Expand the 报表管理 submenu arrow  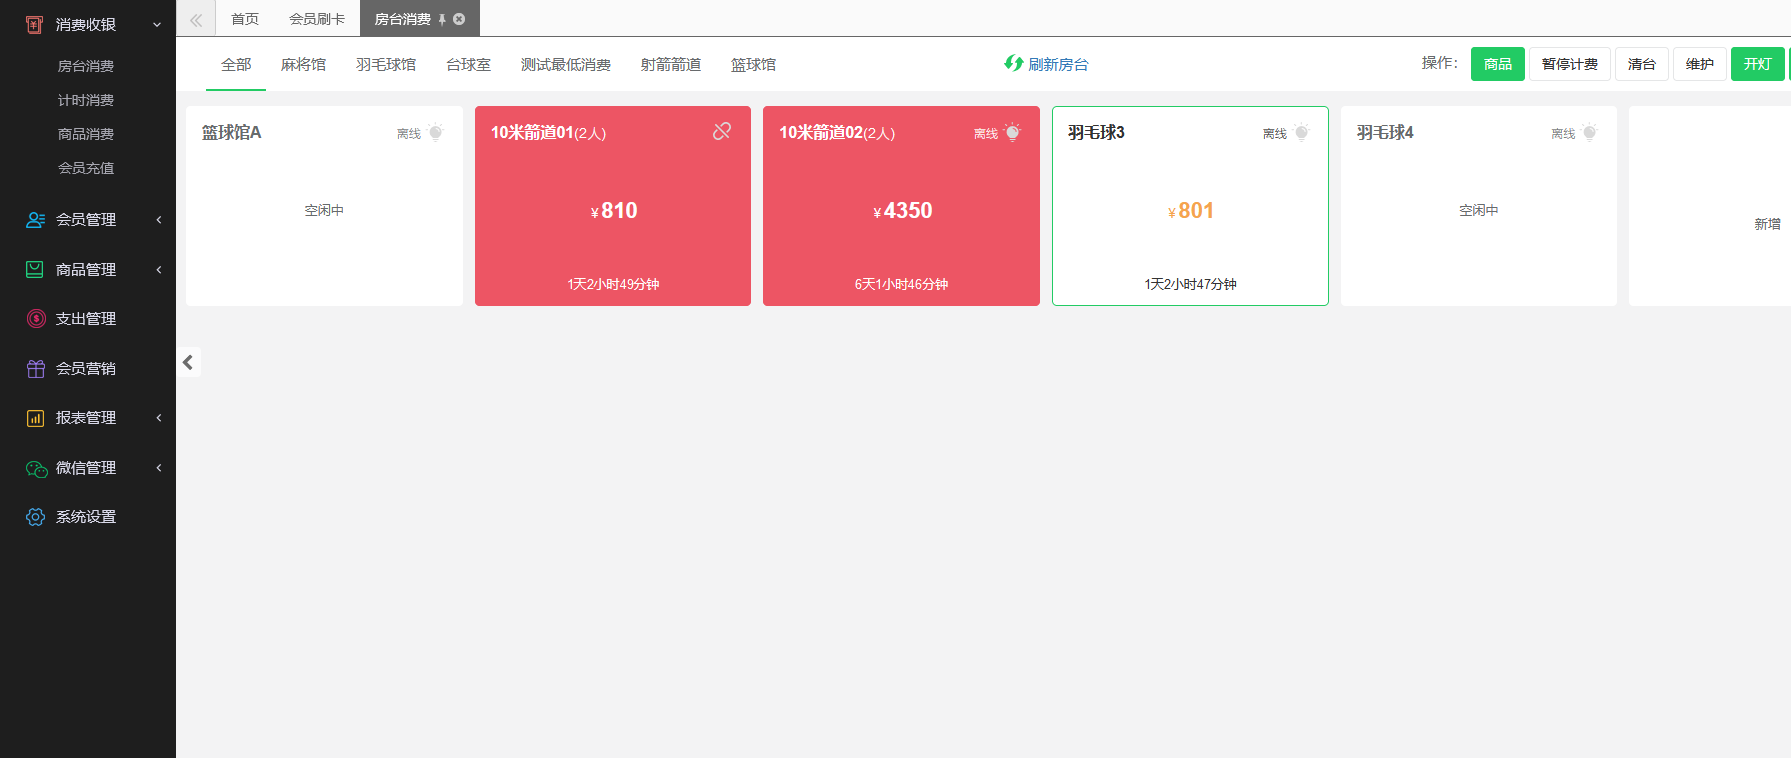[158, 418]
